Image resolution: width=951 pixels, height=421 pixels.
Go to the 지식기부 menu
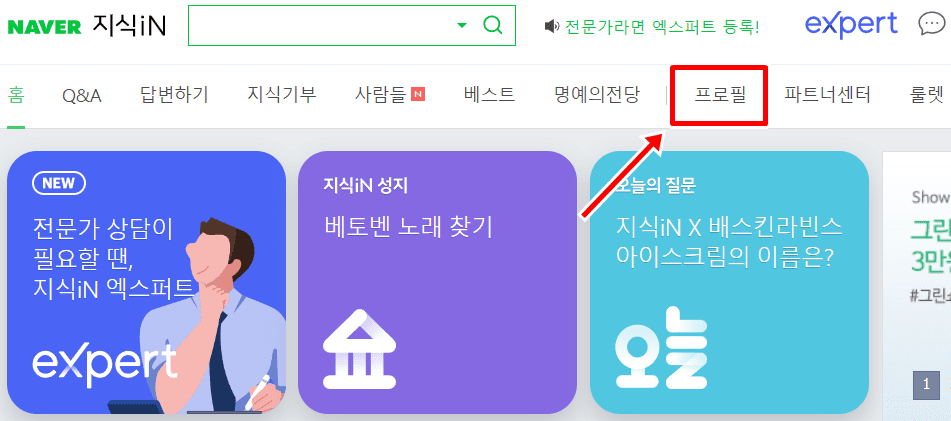pos(281,95)
